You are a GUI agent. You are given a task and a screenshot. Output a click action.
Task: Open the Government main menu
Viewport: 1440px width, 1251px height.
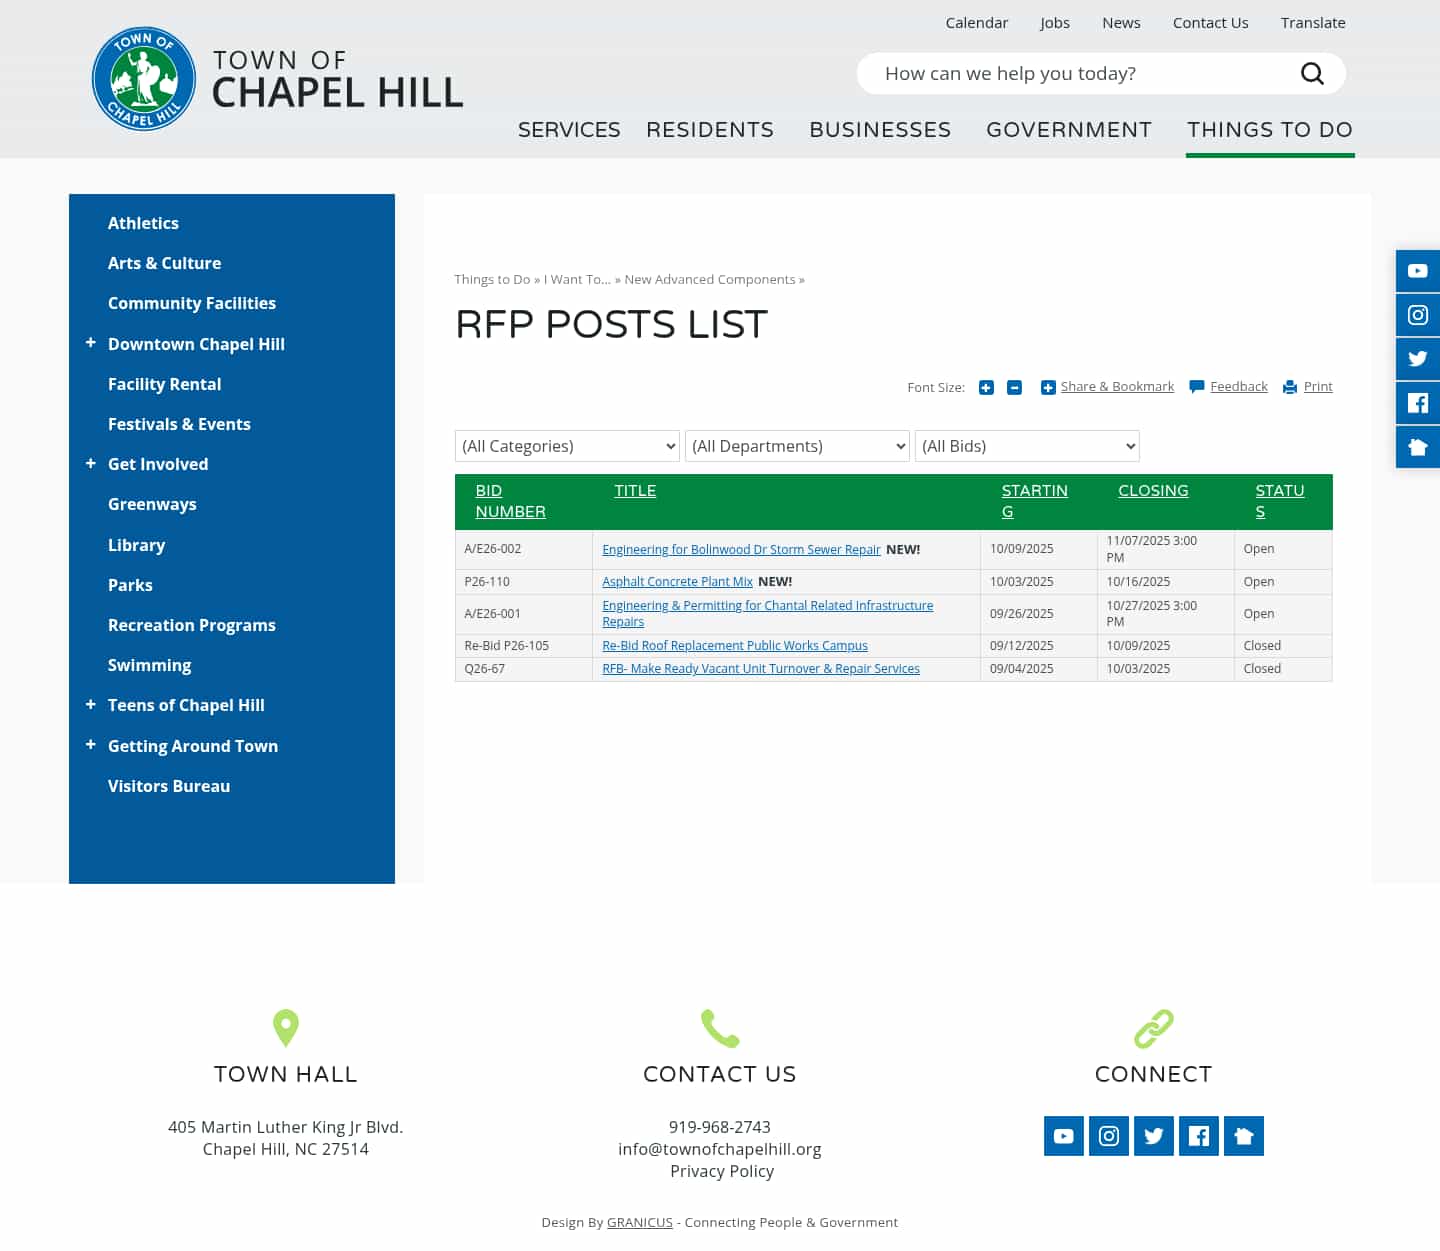pos(1069,130)
